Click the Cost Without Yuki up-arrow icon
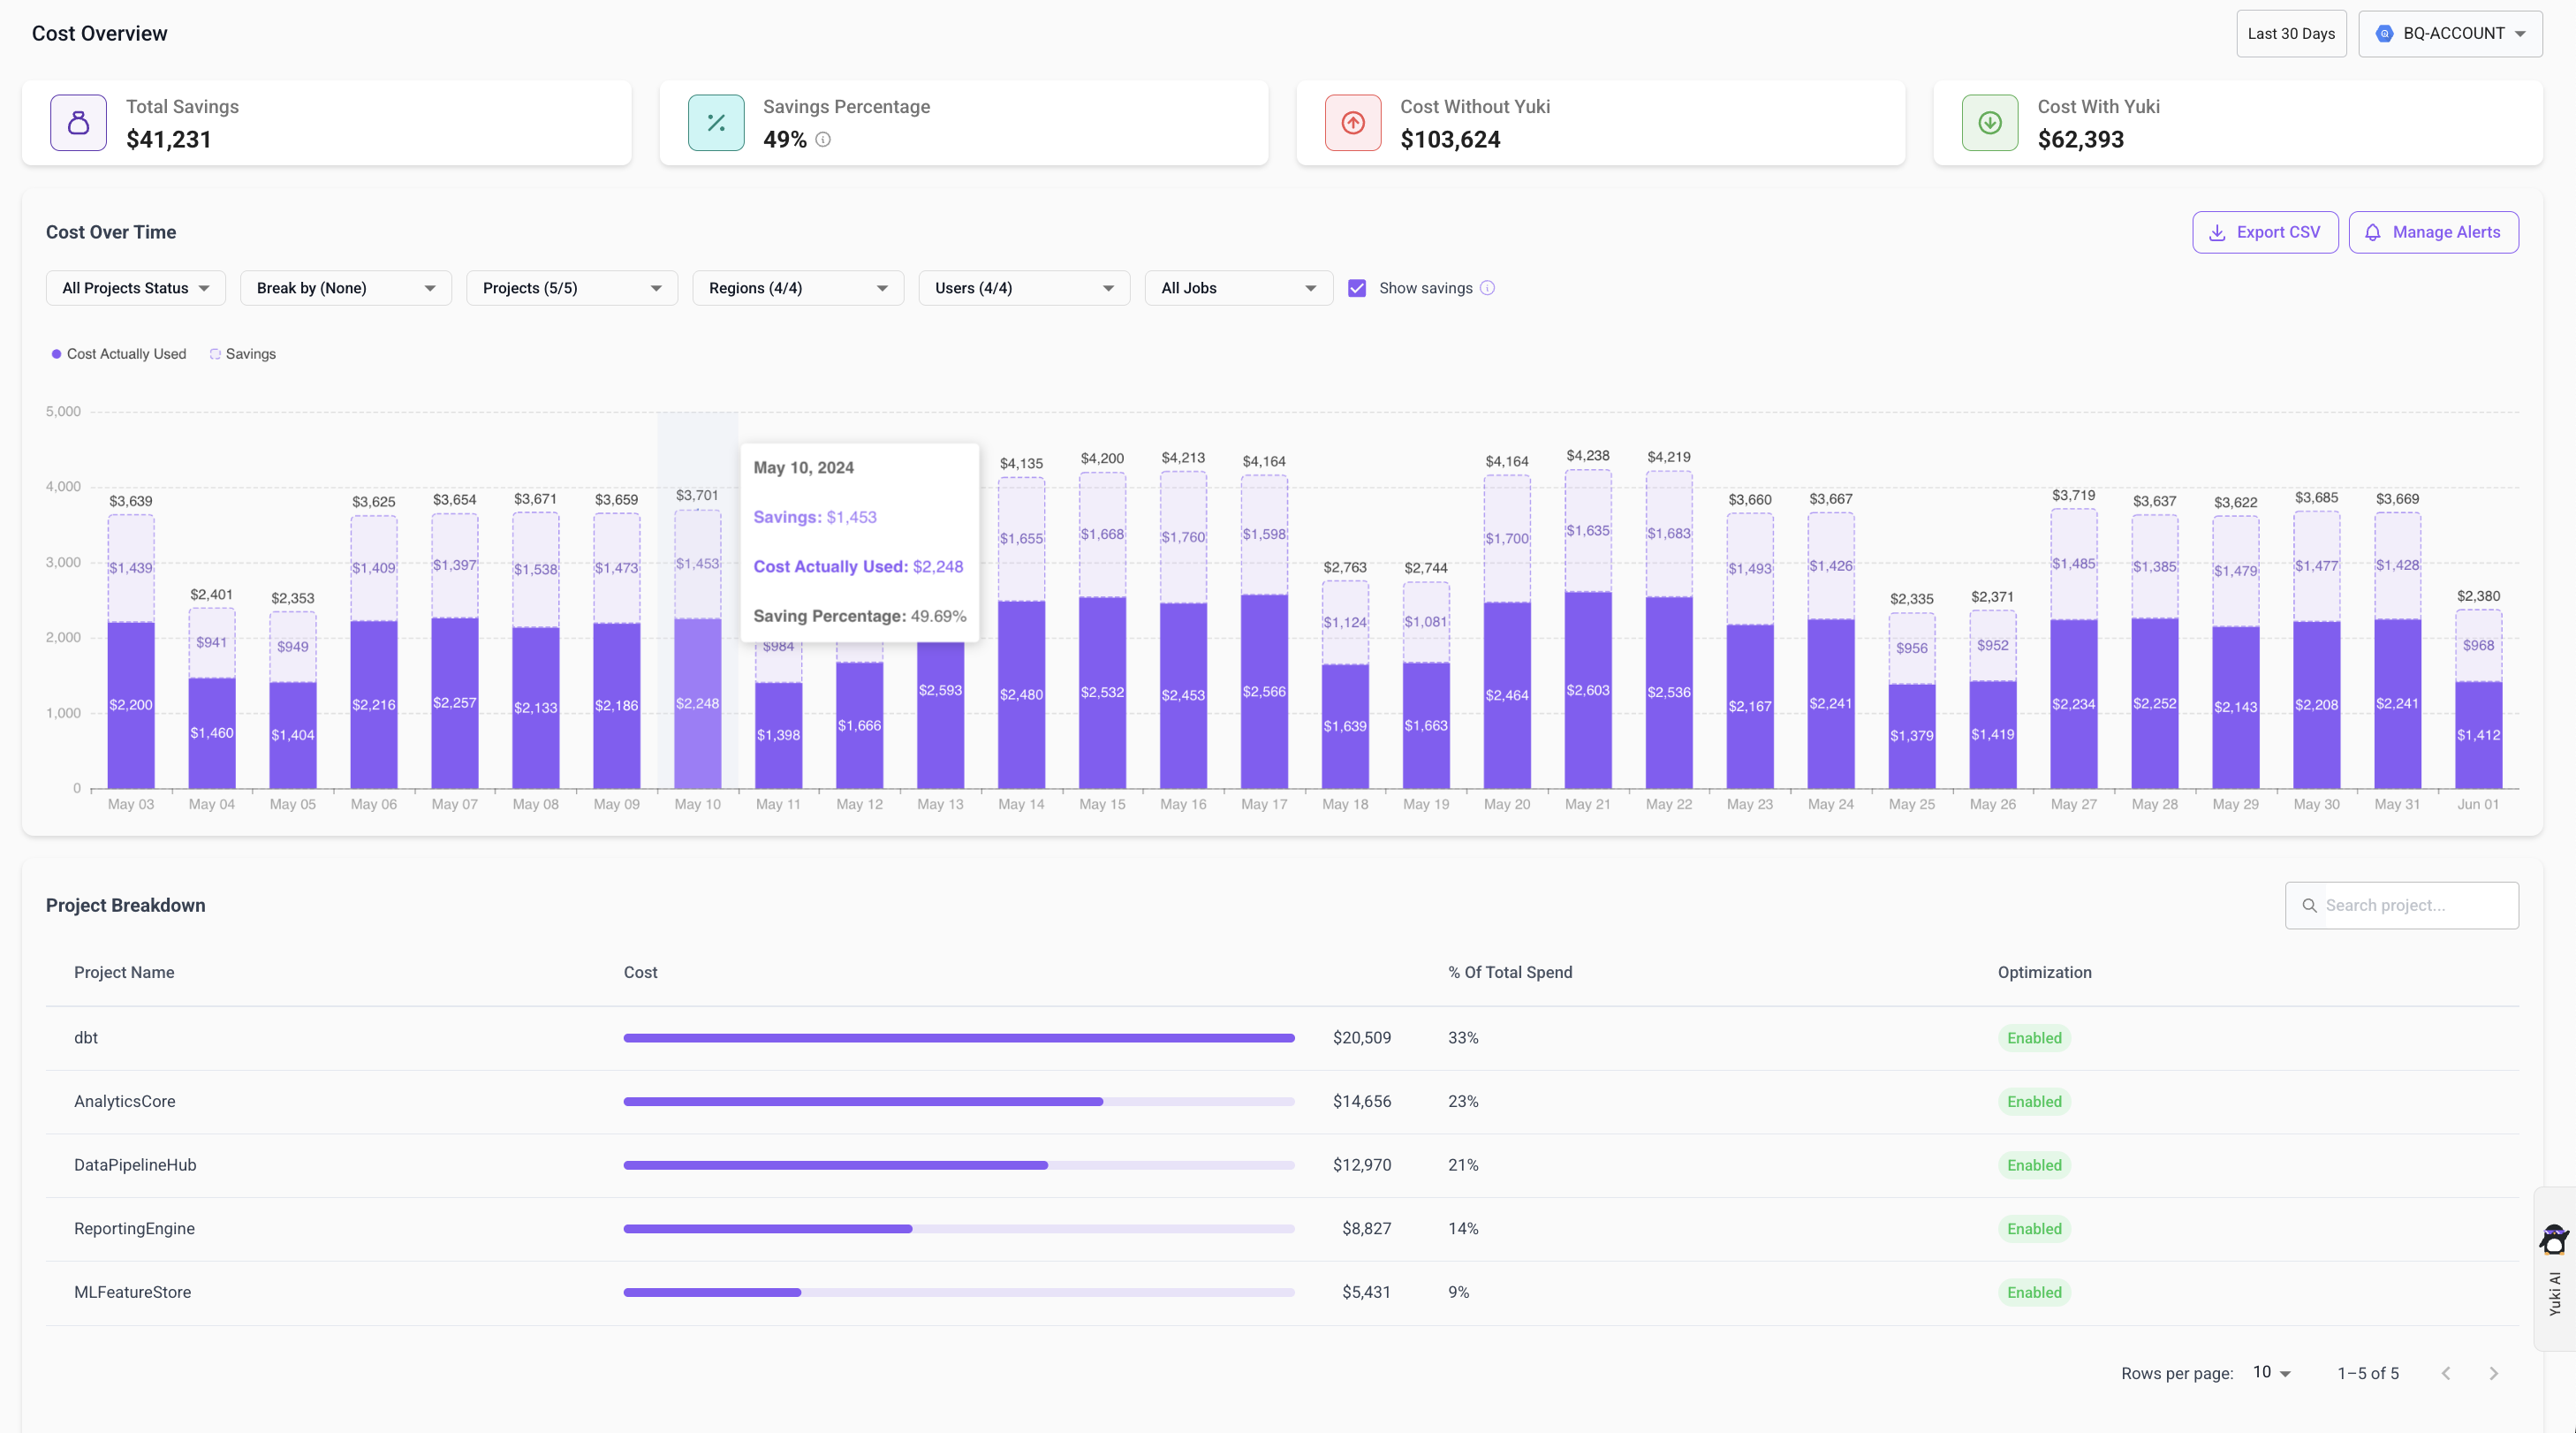The image size is (2576, 1433). tap(1353, 123)
